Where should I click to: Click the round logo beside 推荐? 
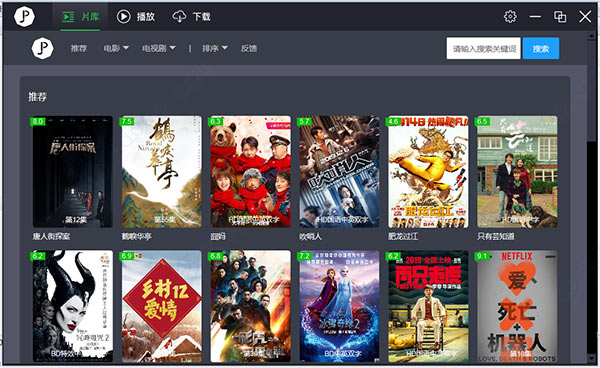(42, 48)
